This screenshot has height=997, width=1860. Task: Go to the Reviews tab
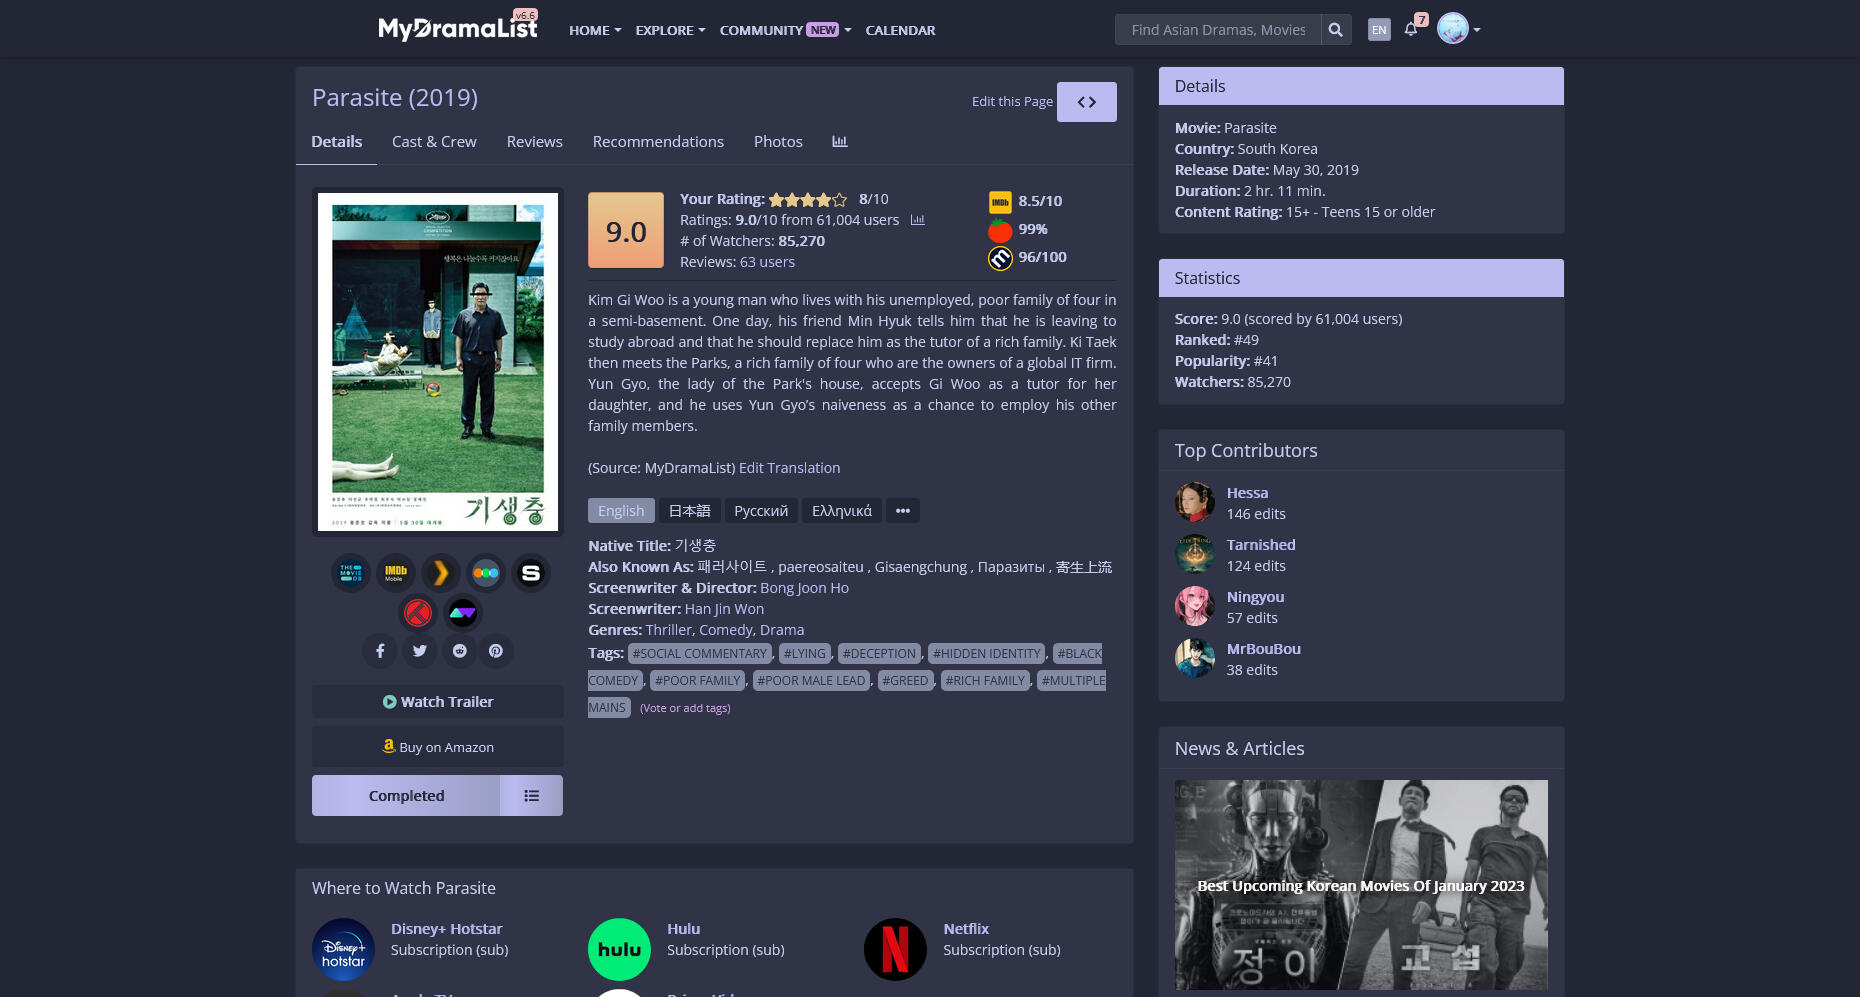534,142
